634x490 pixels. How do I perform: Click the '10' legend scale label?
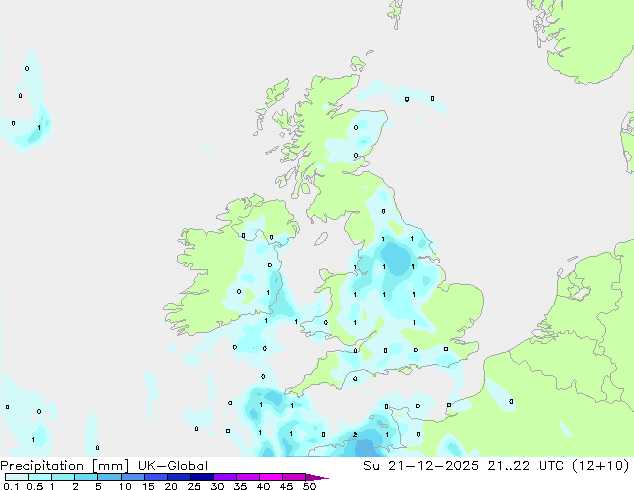pyautogui.click(x=125, y=486)
